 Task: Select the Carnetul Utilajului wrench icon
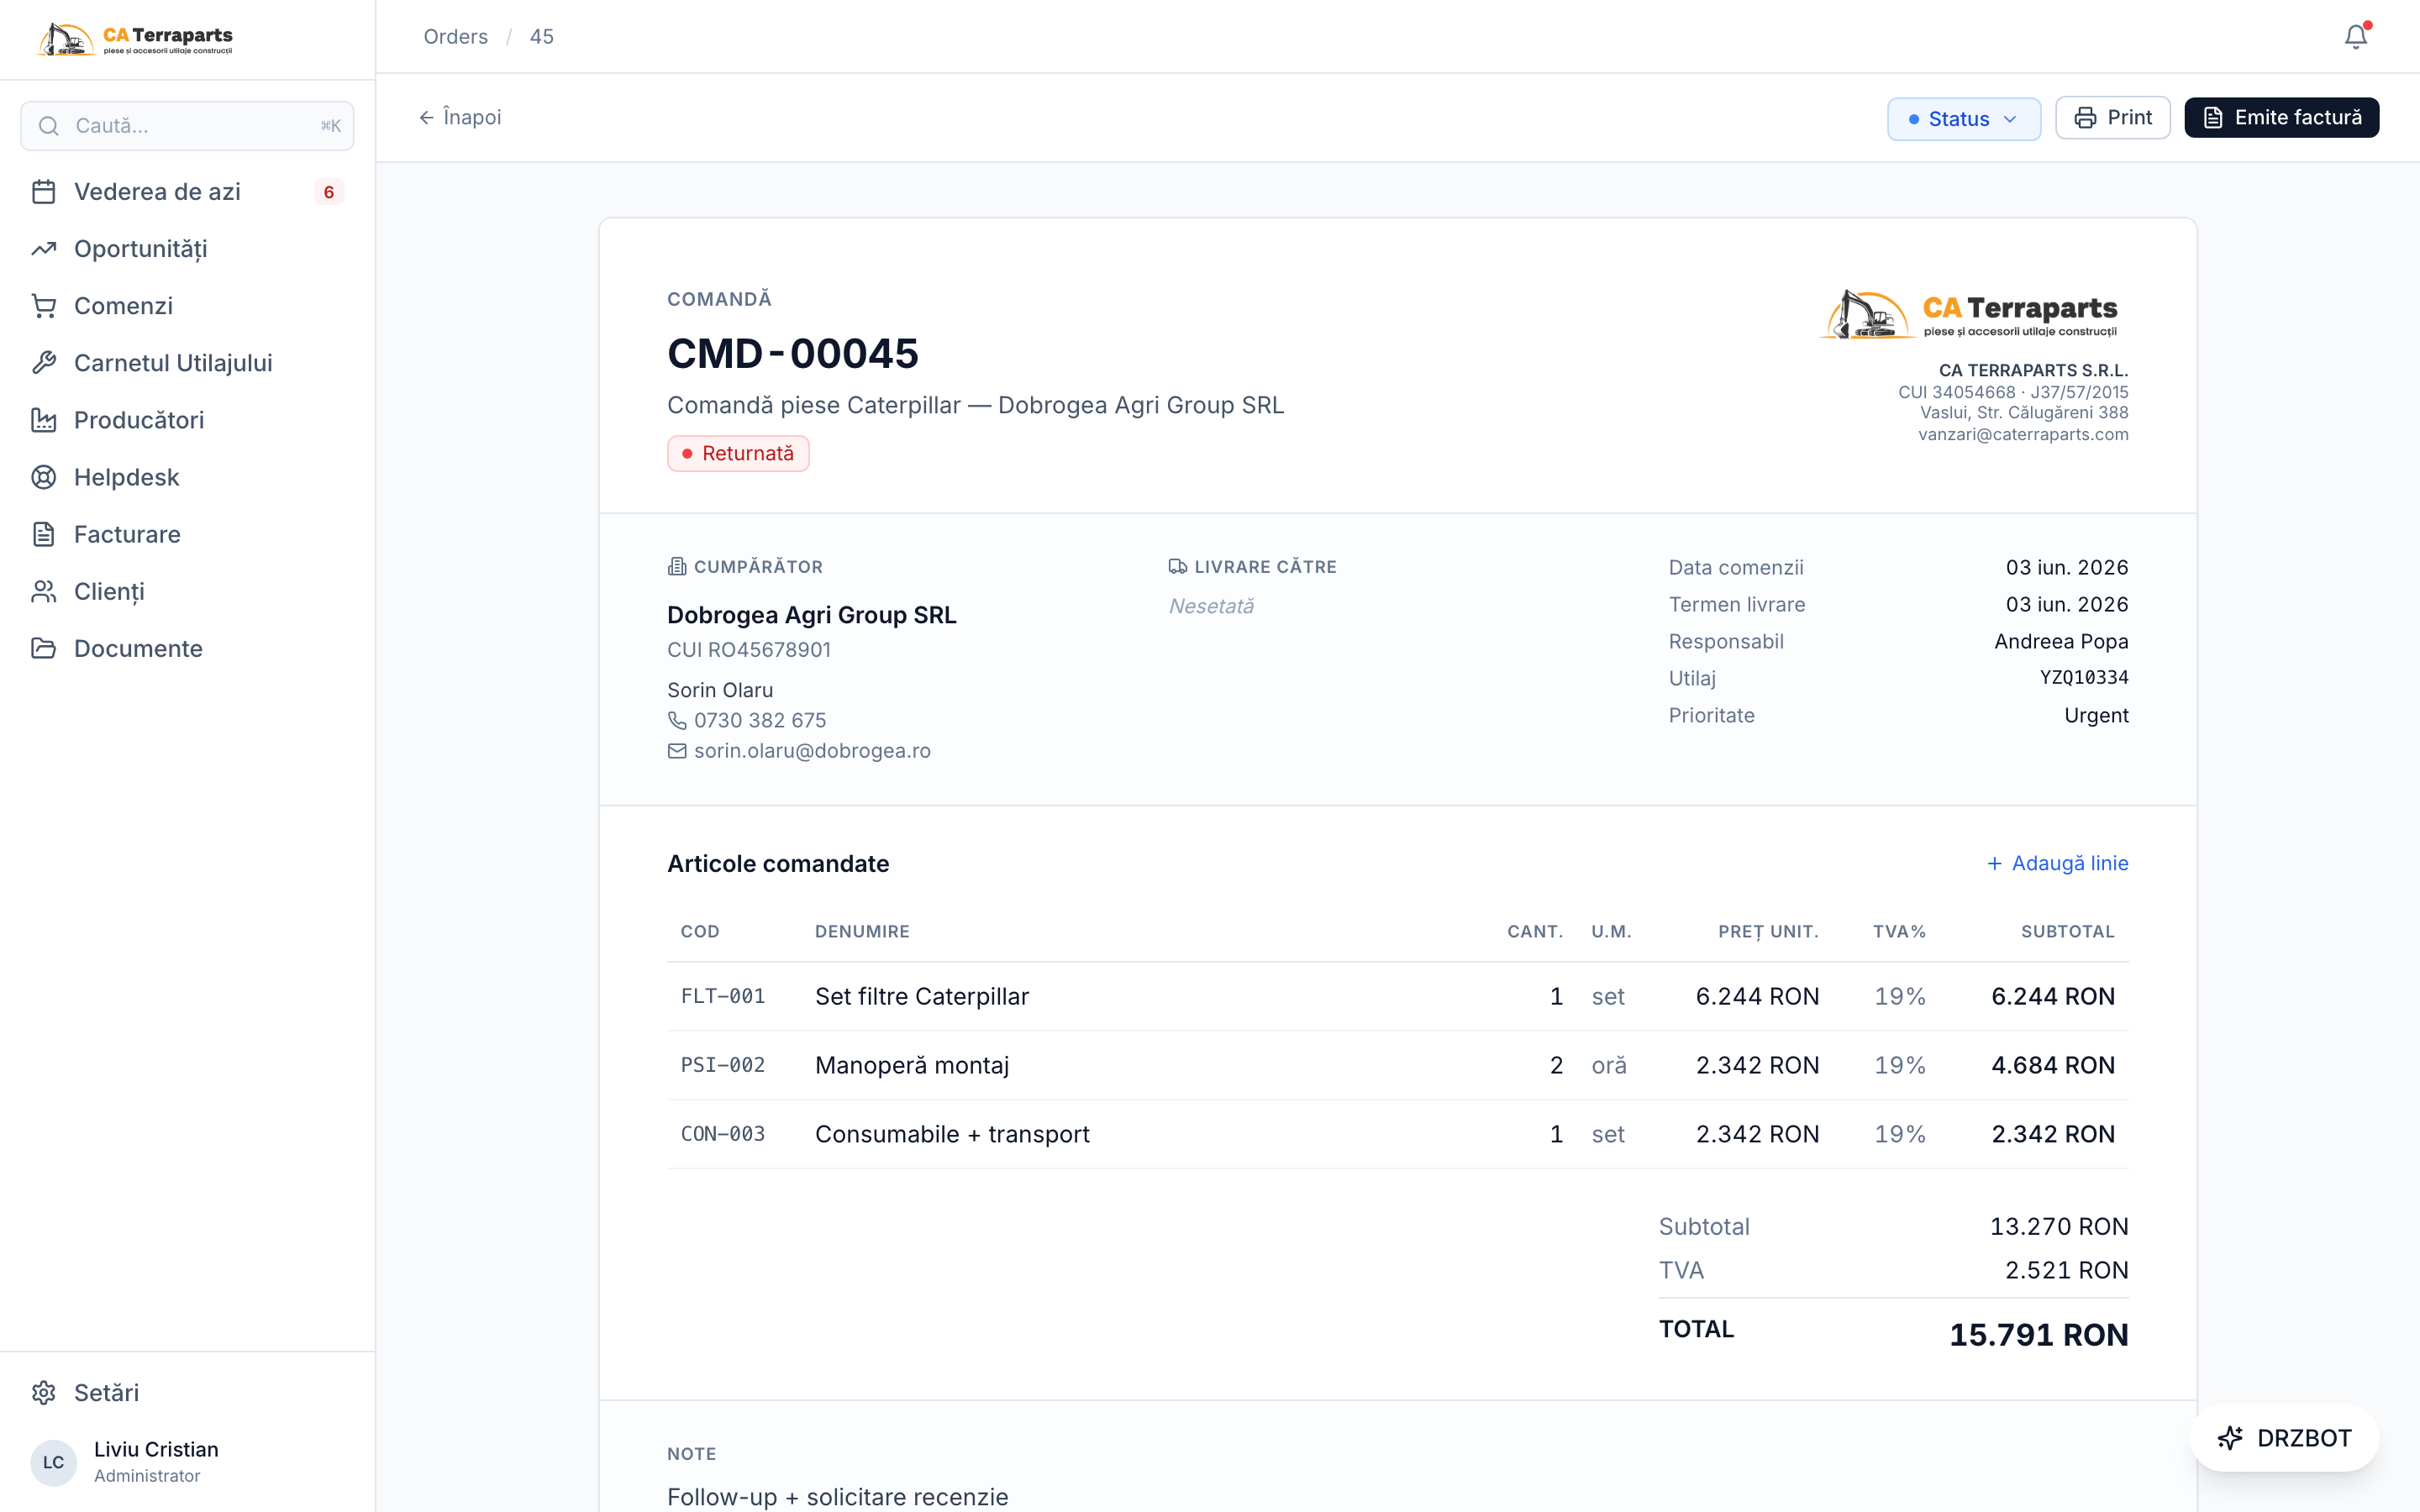pyautogui.click(x=43, y=362)
